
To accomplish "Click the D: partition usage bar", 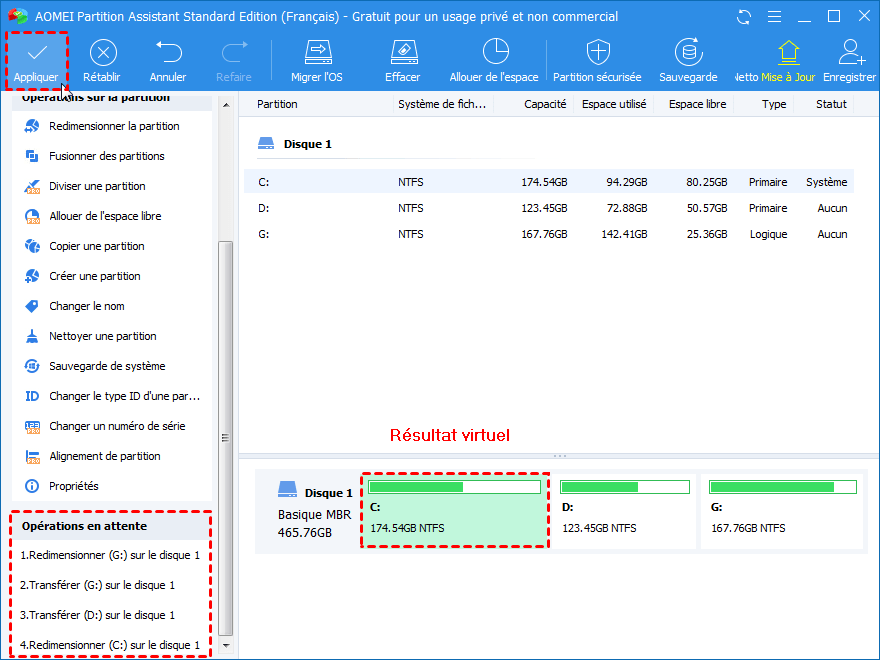I will point(625,487).
